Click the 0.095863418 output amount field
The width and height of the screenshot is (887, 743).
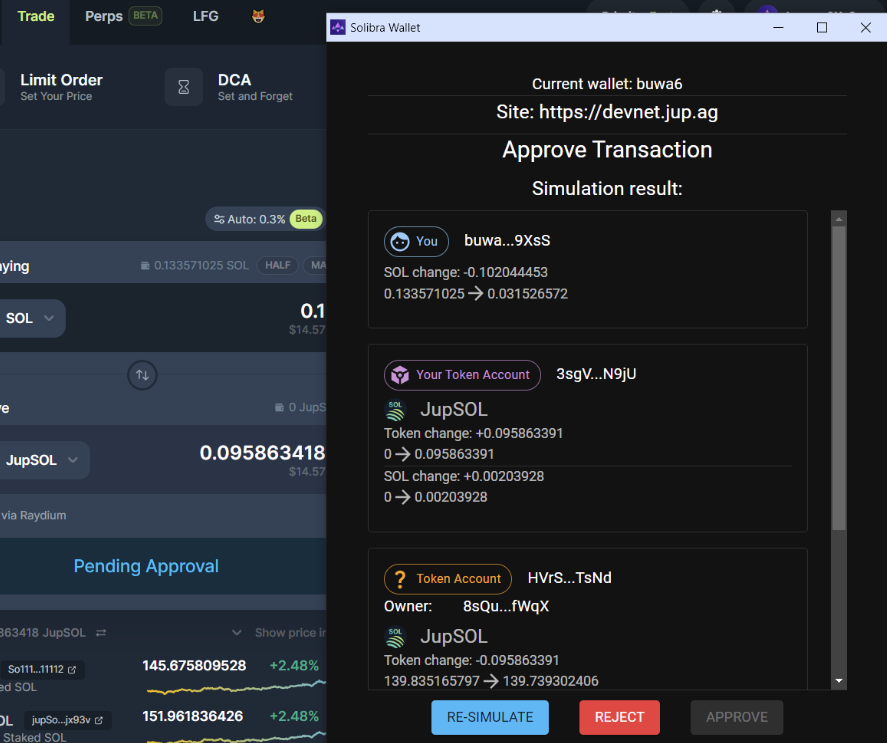click(262, 453)
